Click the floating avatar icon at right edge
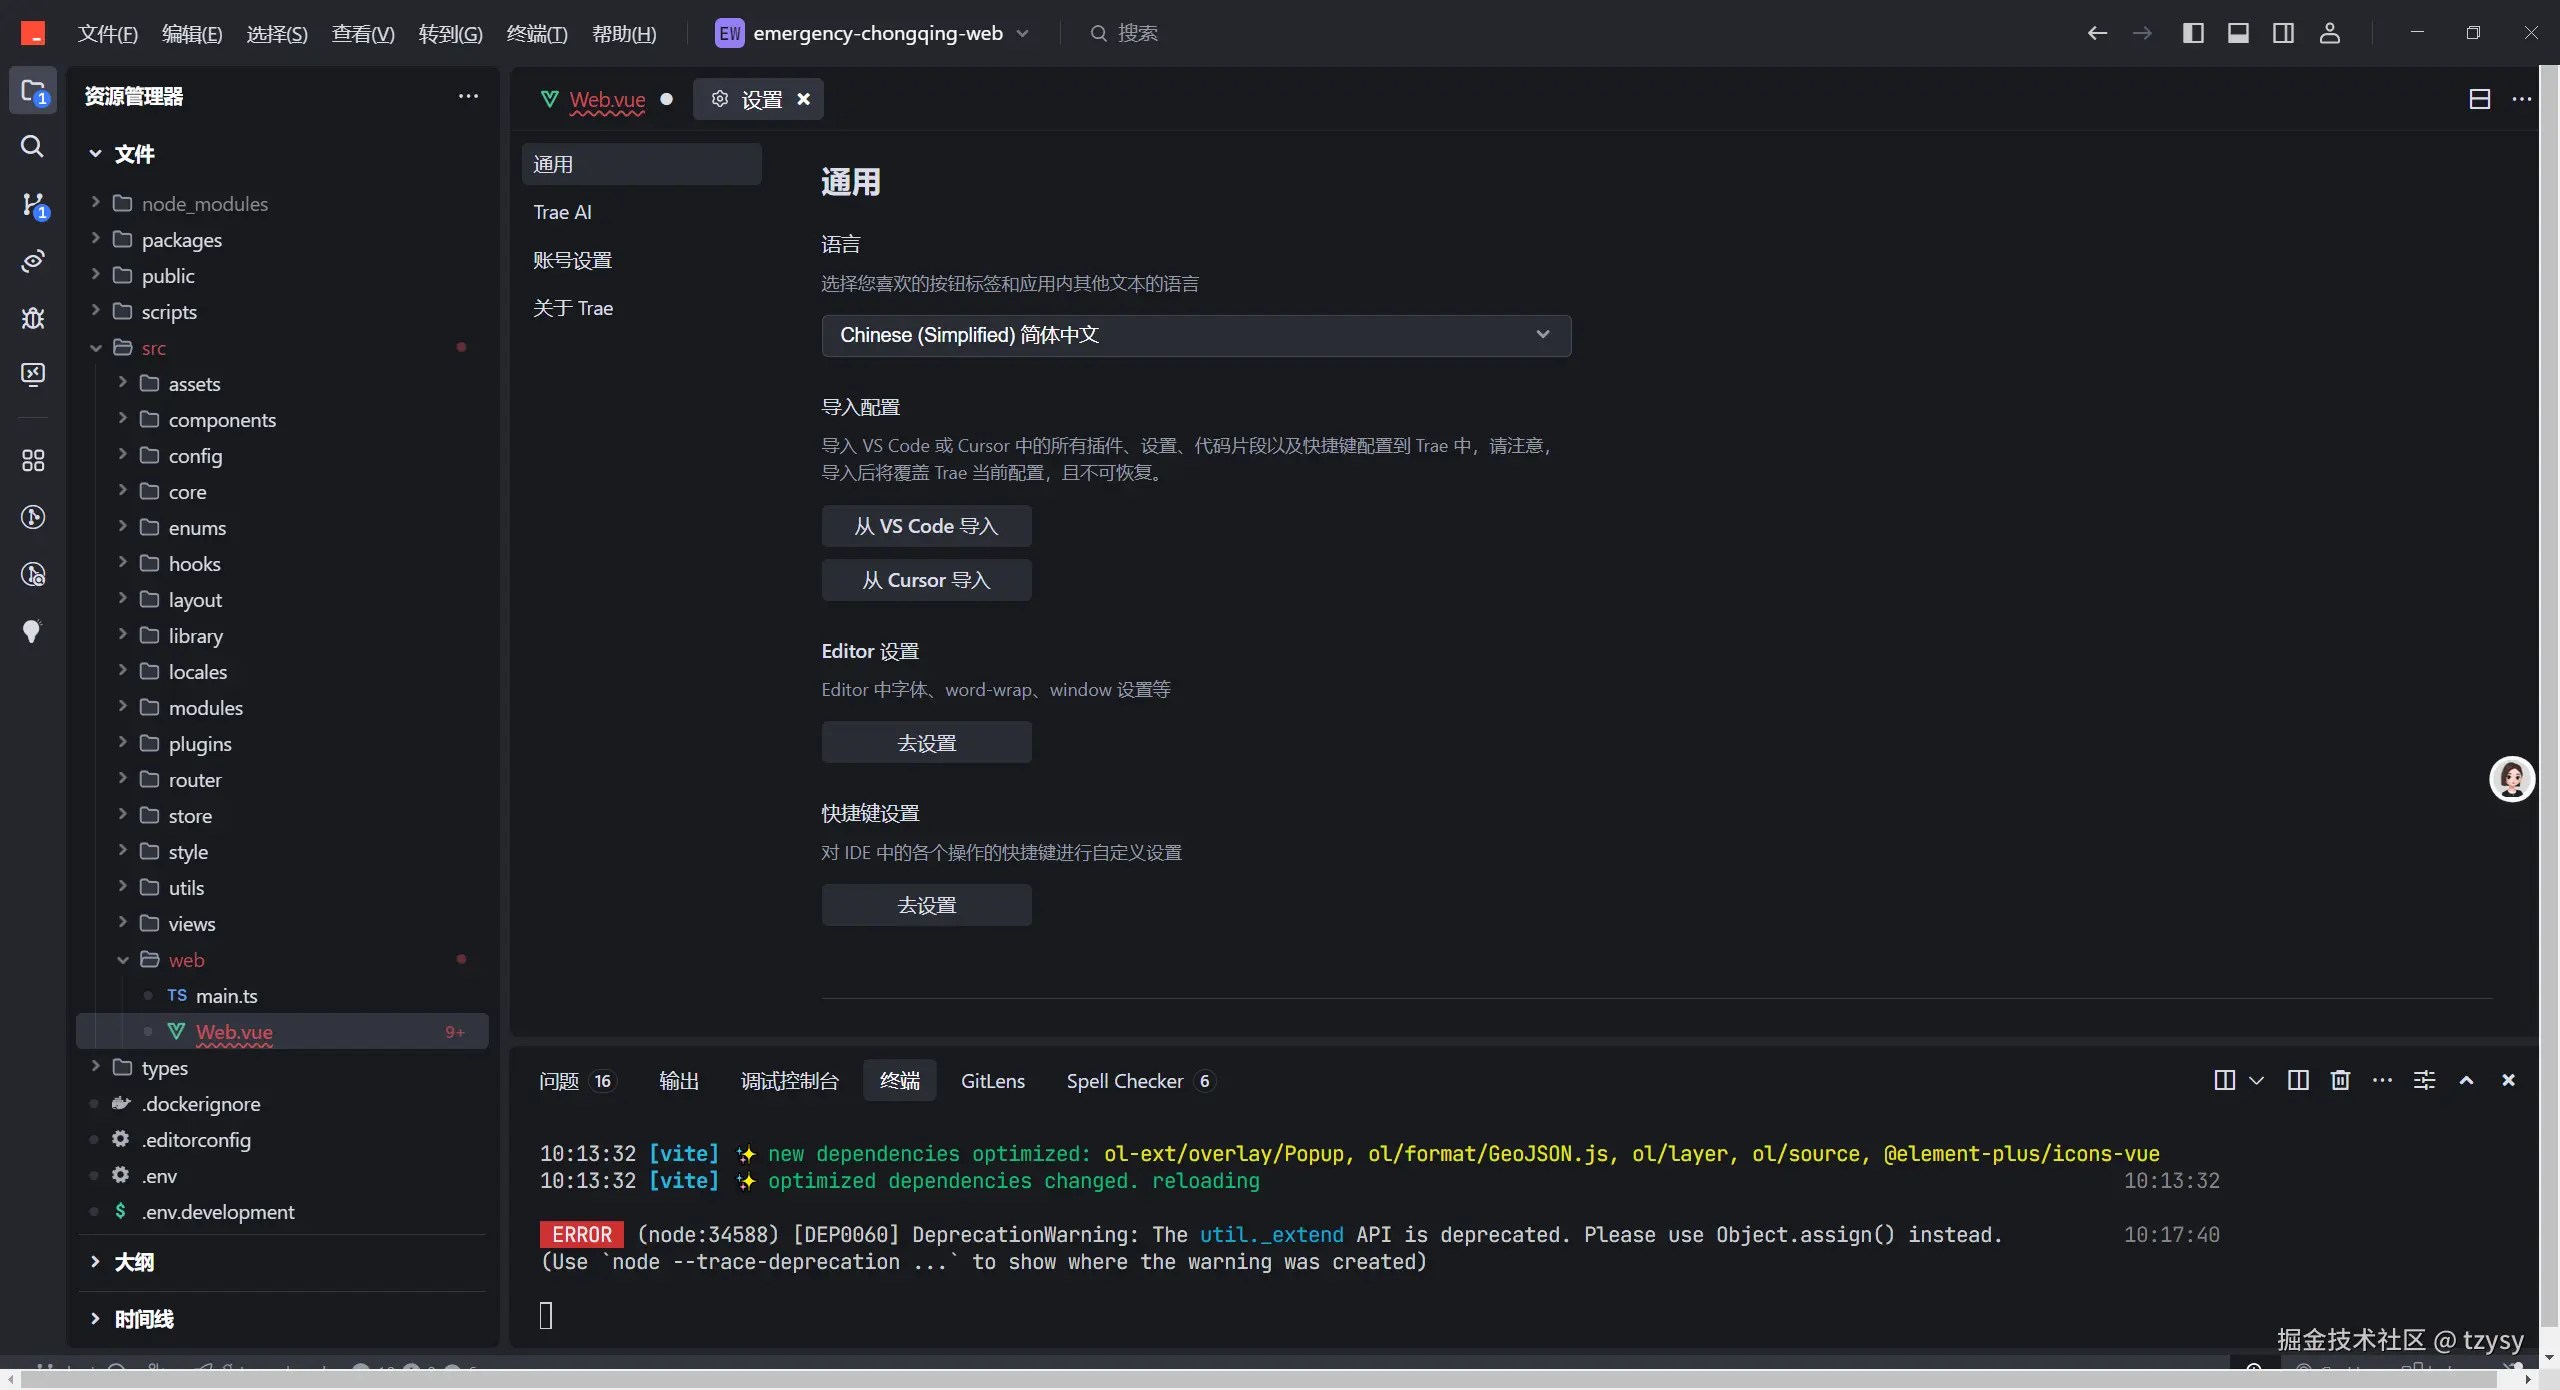Viewport: 2560px width, 1390px height. (x=2511, y=779)
